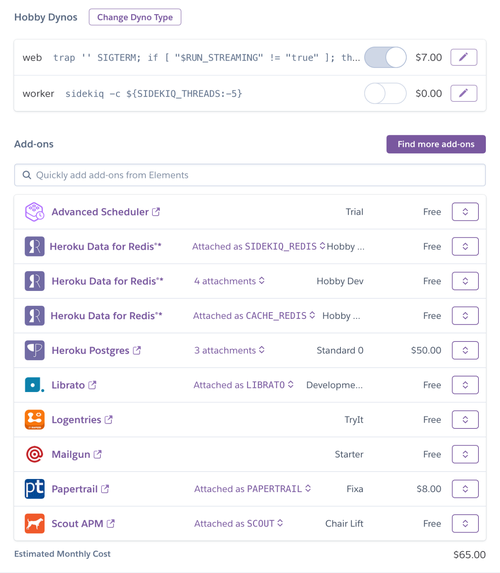Open the Advanced Scheduler link
This screenshot has height=573, width=500.
[x=100, y=212]
